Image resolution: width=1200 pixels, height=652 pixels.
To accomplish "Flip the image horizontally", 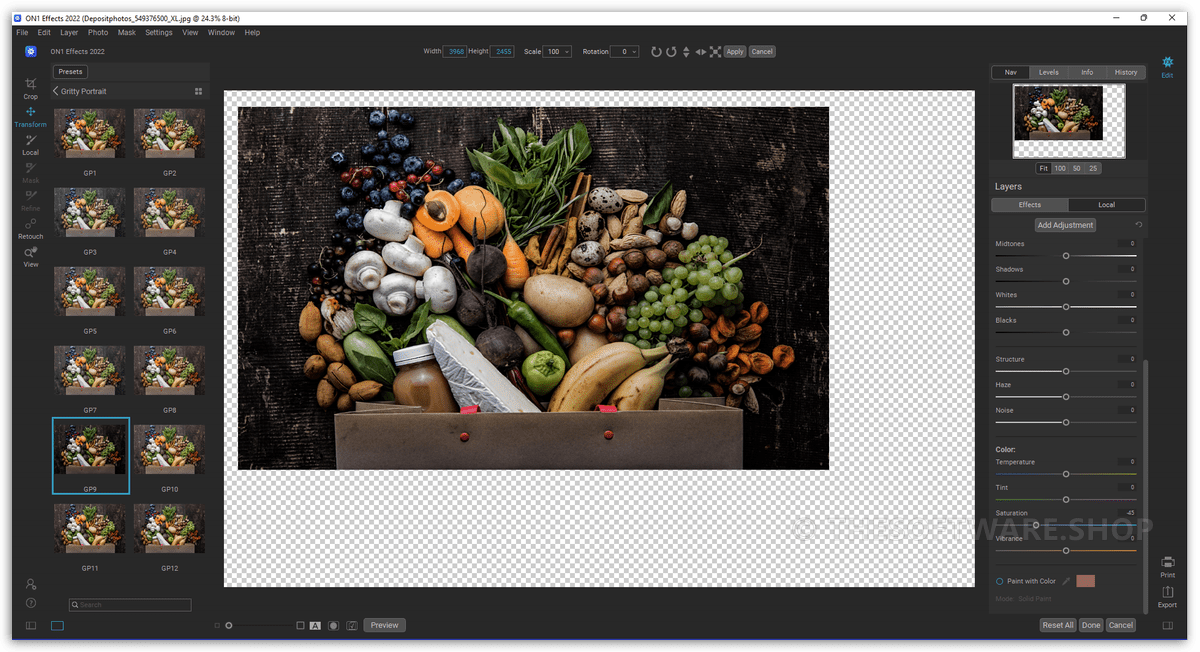I will pos(700,51).
